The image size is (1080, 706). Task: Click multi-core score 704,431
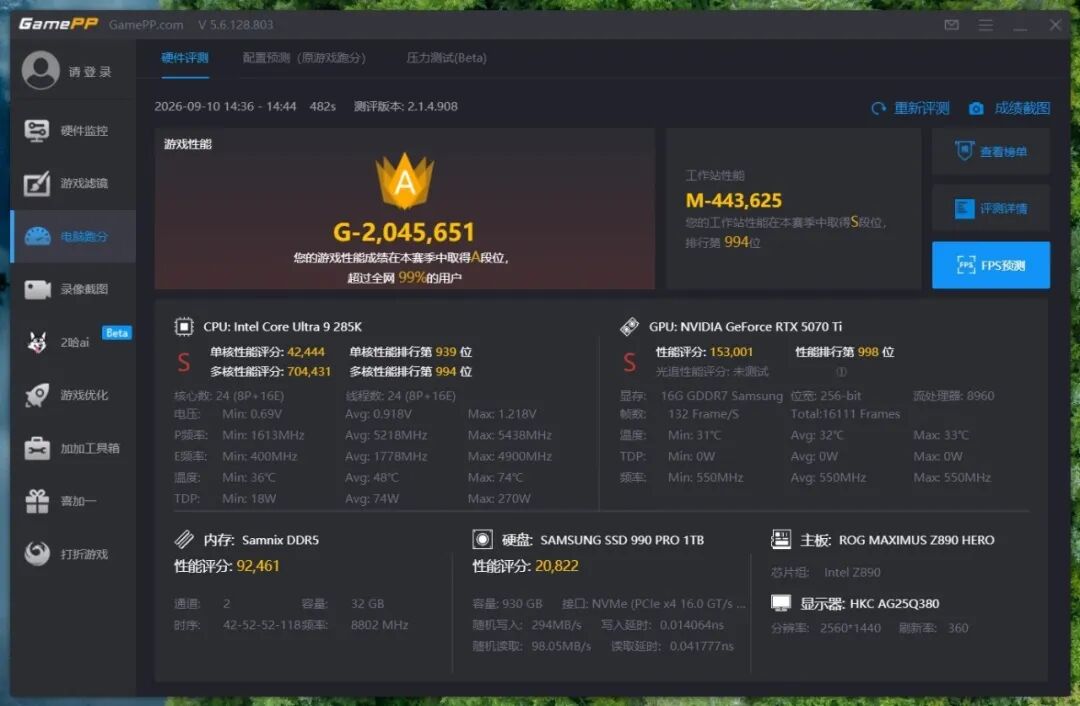[309, 372]
